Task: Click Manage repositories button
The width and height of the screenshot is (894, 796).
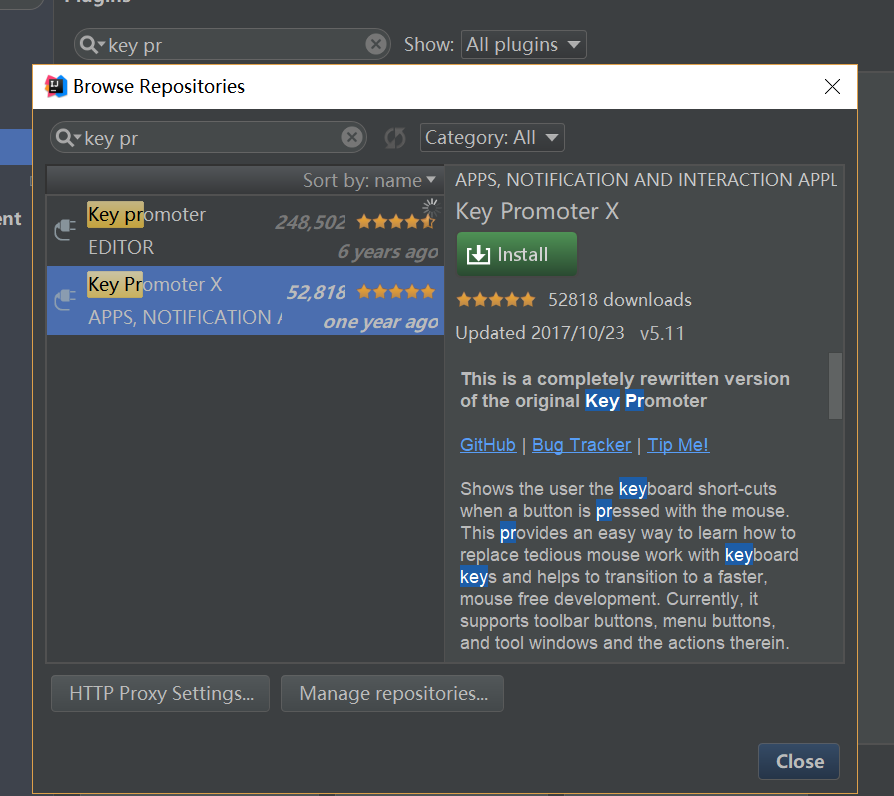Action: (392, 693)
